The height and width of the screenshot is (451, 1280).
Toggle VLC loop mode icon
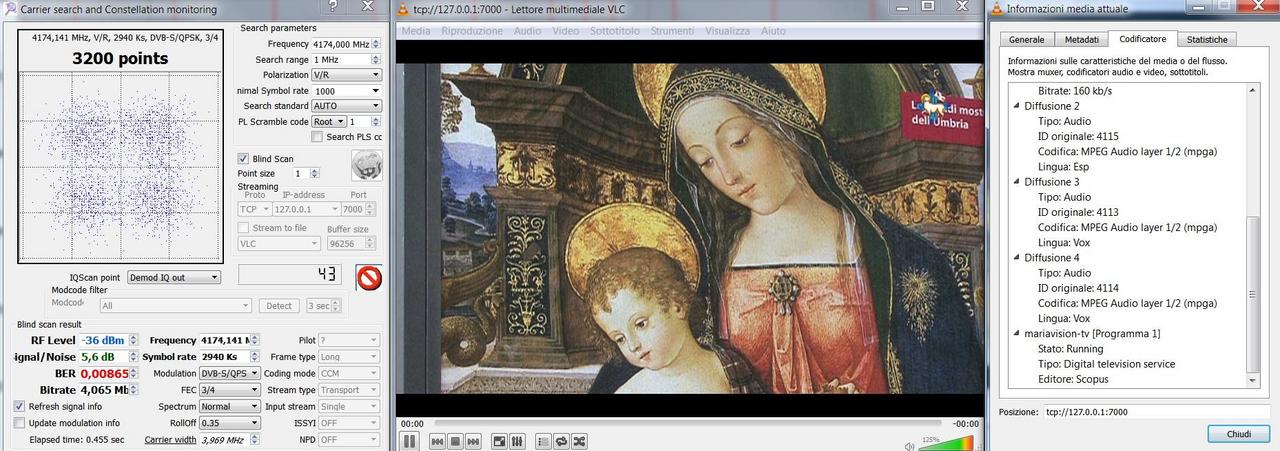(561, 441)
